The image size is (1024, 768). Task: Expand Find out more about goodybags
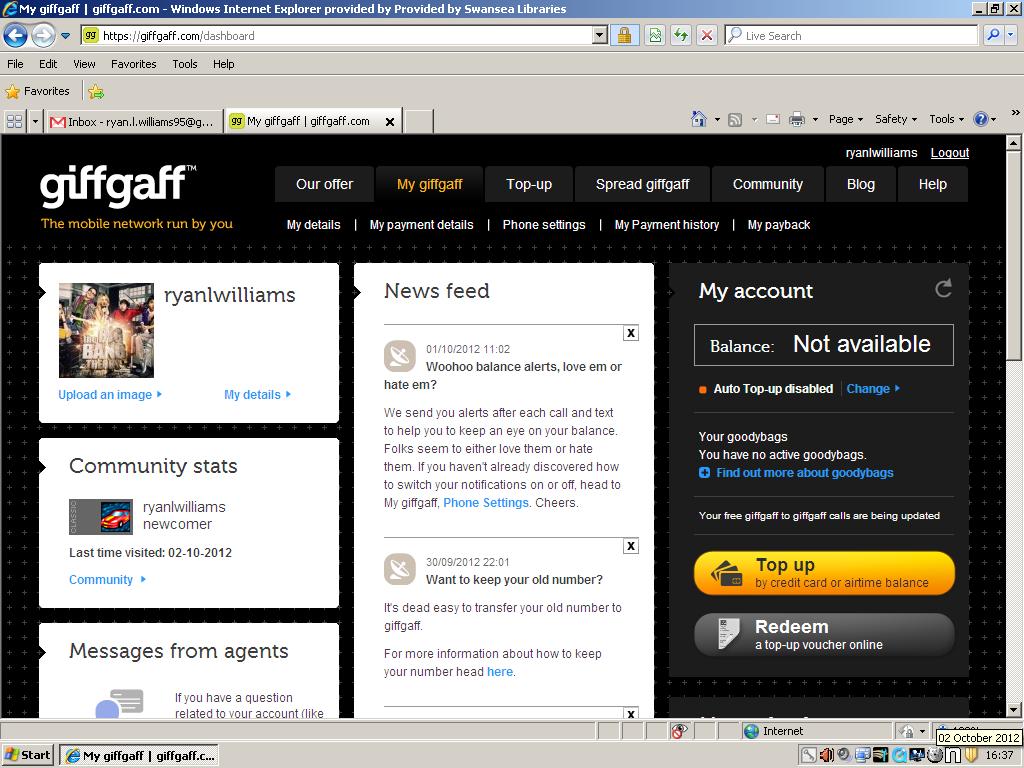pos(804,473)
